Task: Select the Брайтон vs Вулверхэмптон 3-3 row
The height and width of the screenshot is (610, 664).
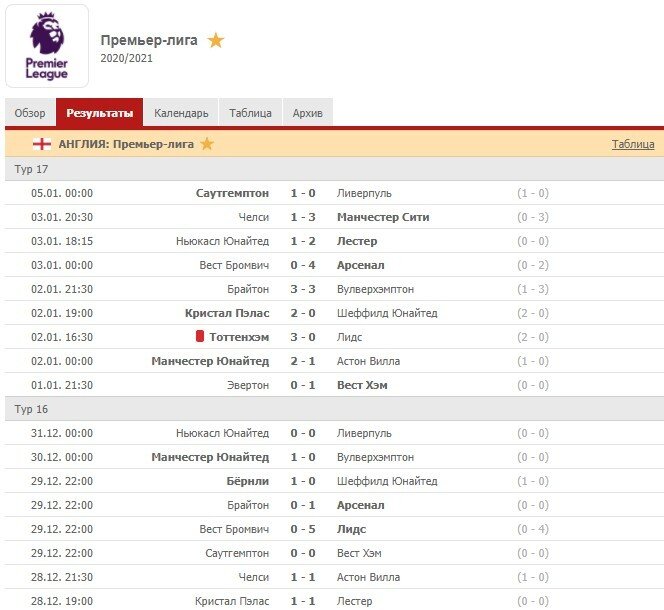Action: (303, 289)
